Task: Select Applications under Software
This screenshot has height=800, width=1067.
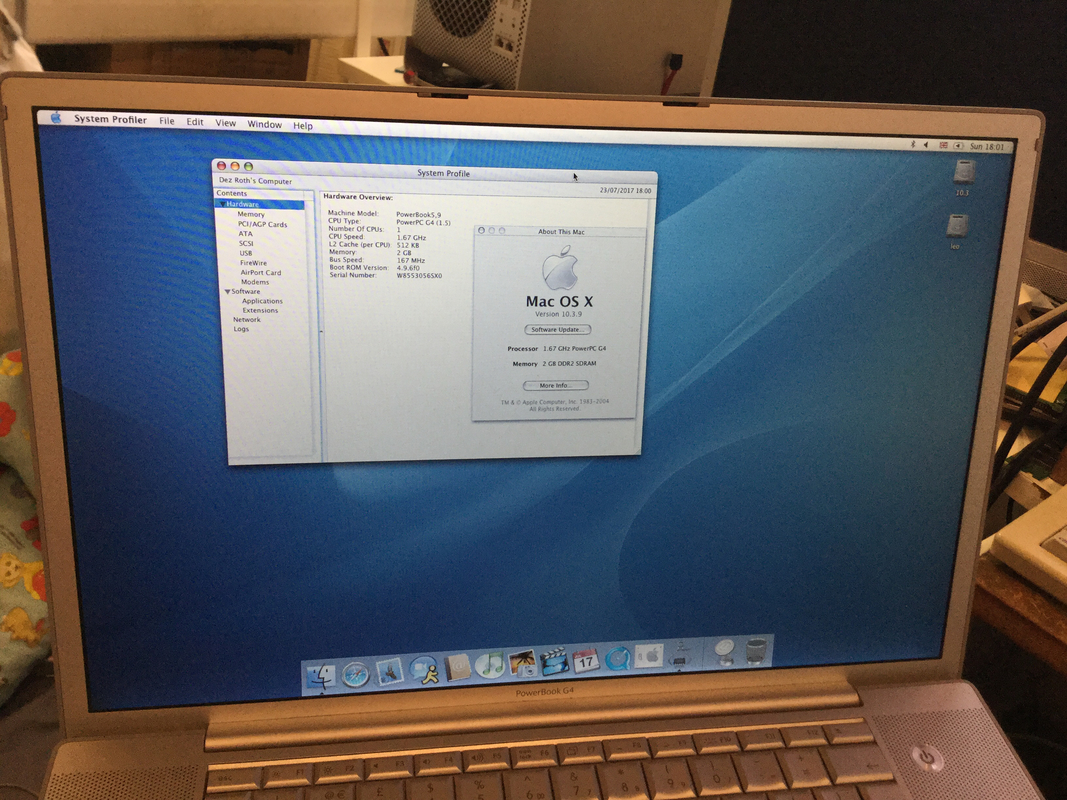Action: click(x=262, y=301)
